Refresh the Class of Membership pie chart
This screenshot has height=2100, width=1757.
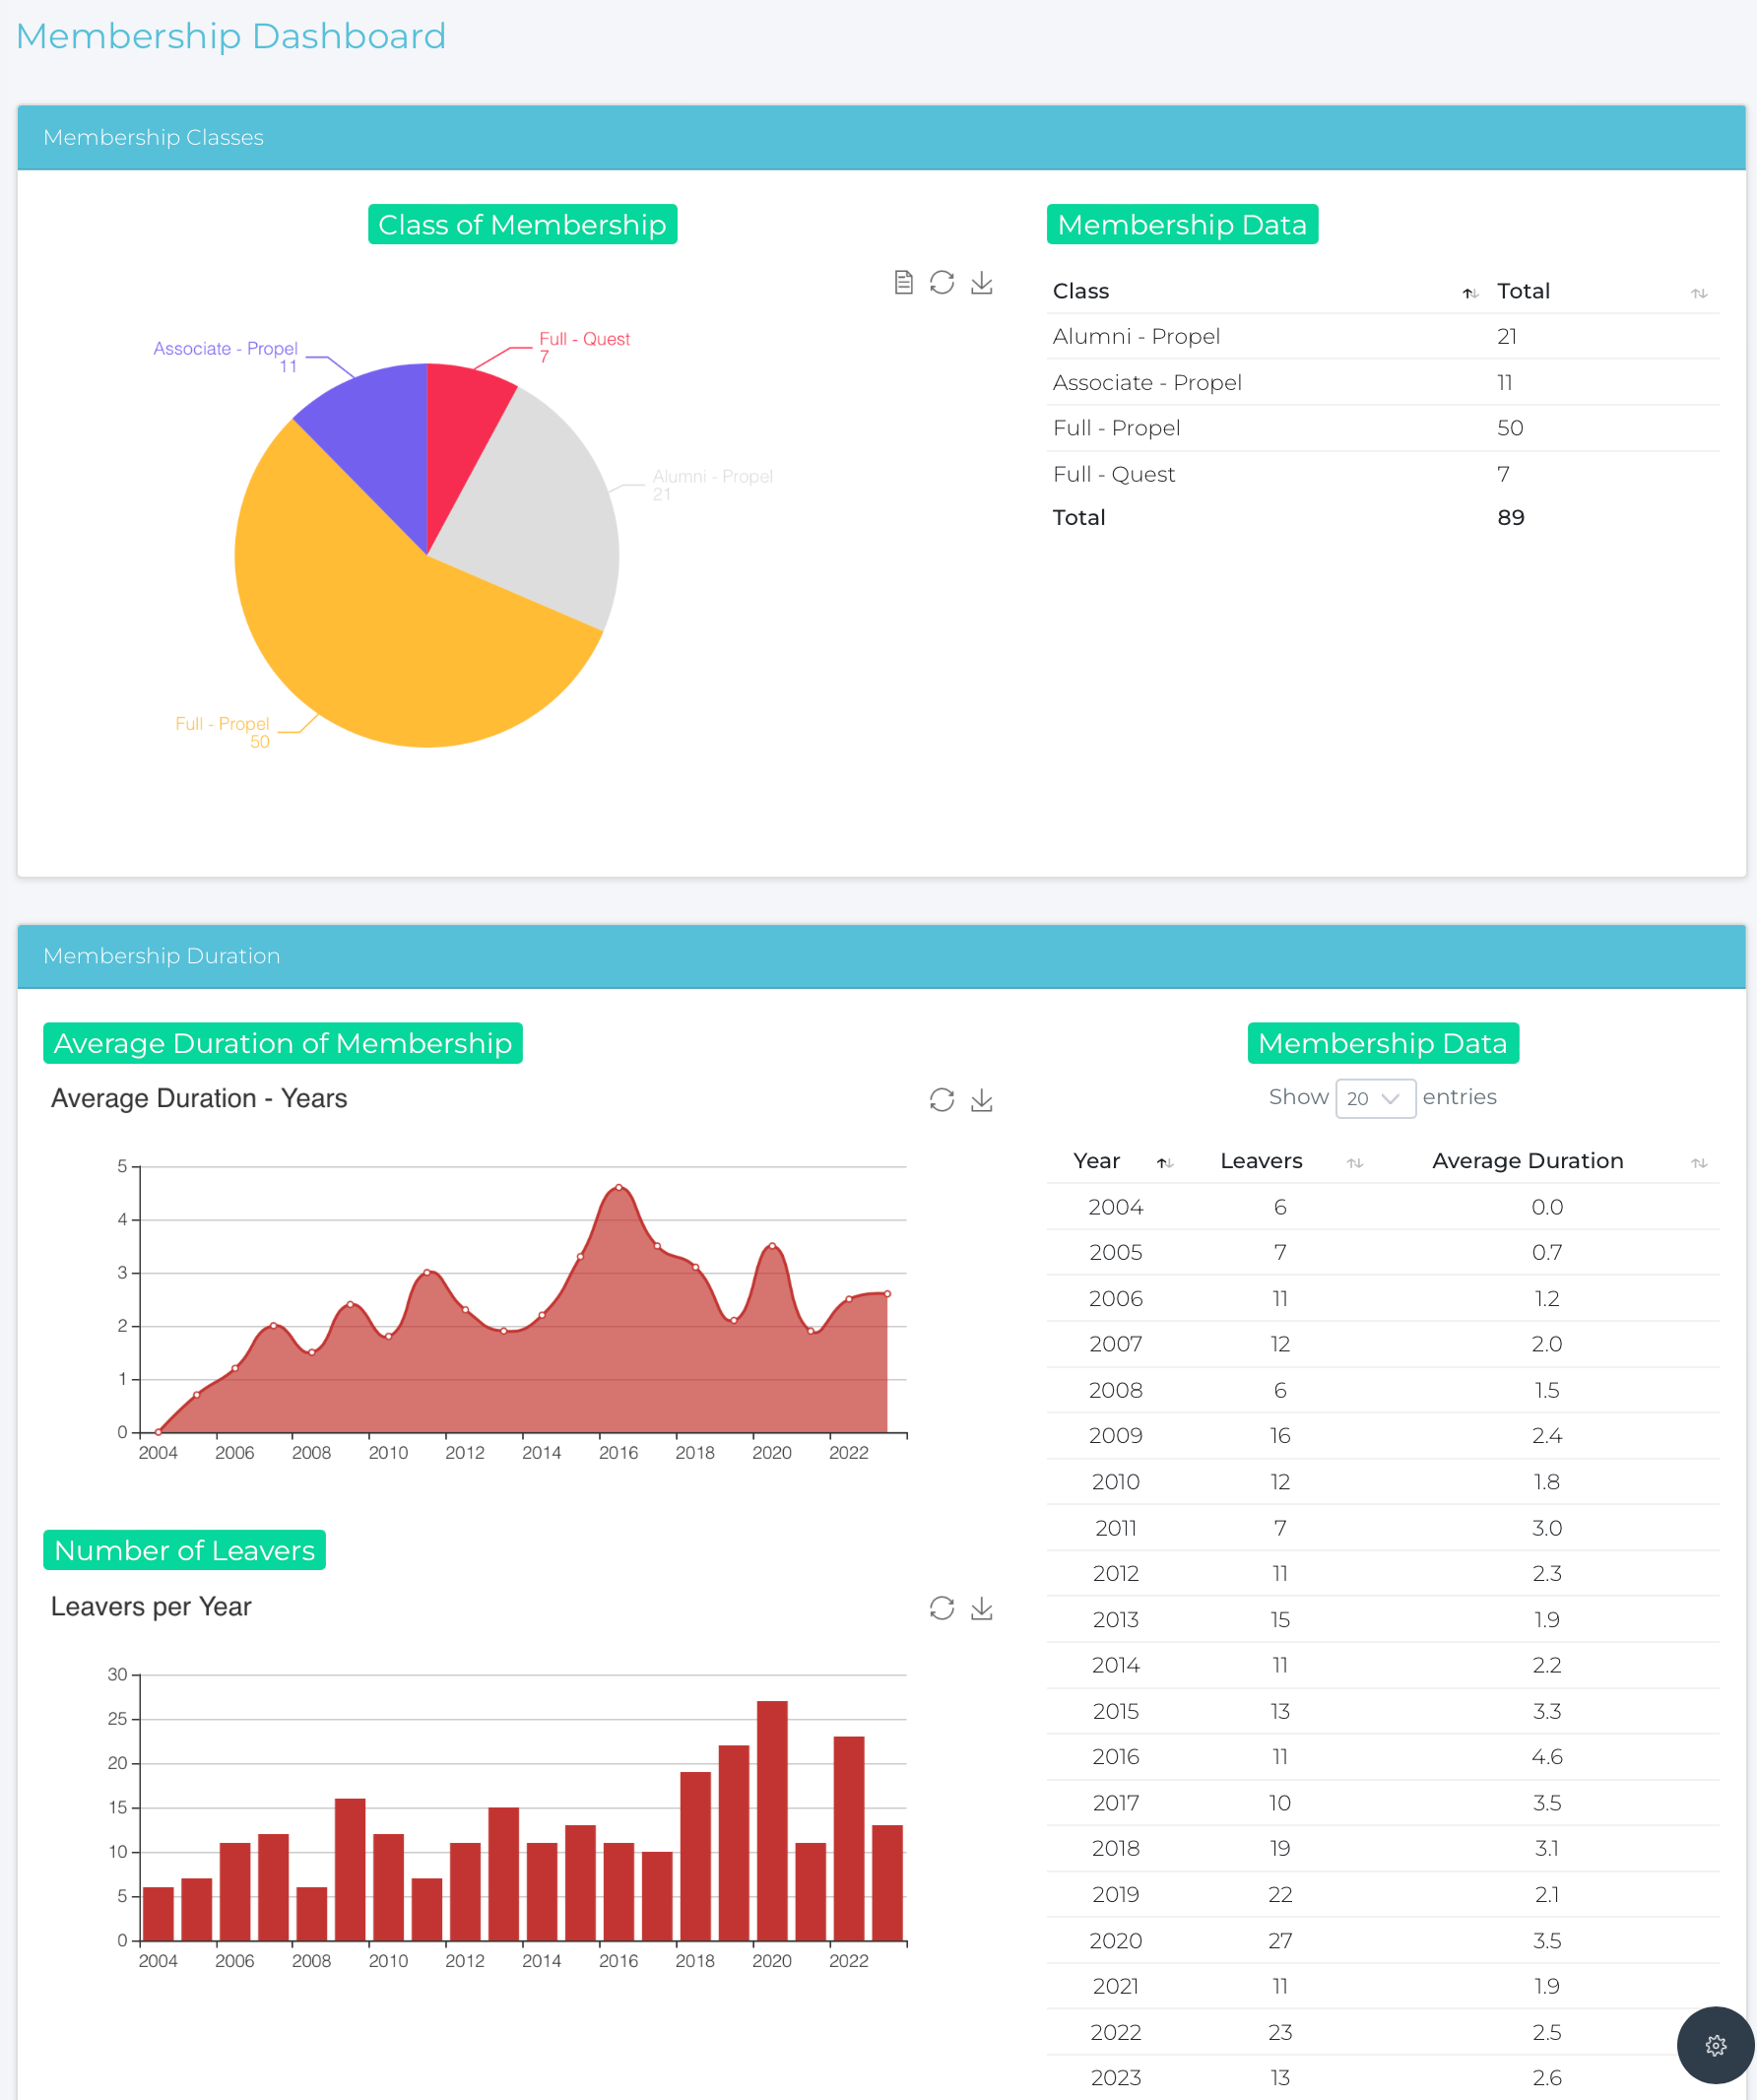(941, 283)
